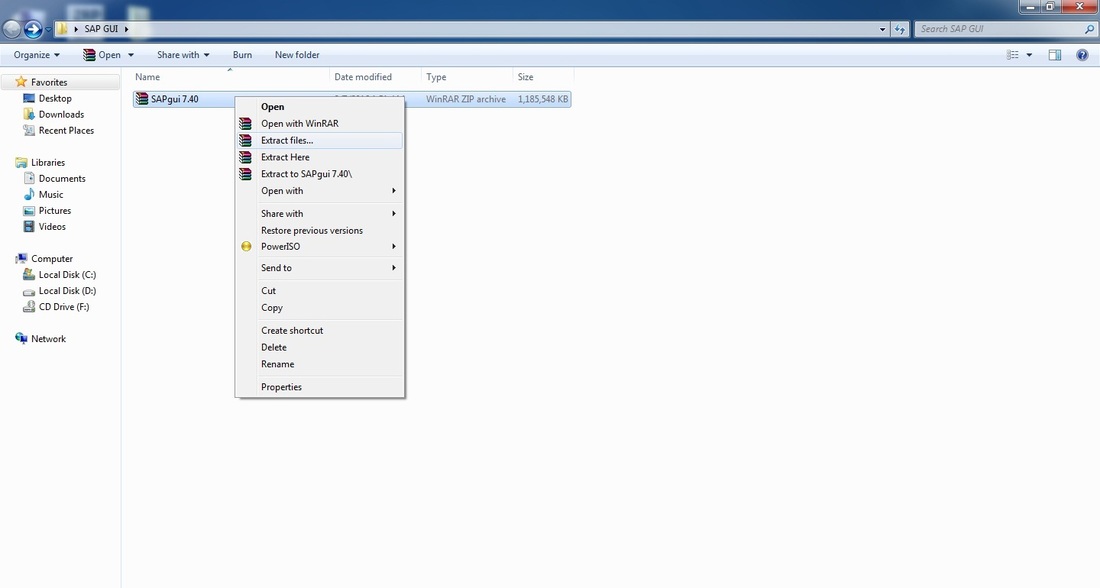This screenshot has width=1100, height=588.
Task: Click the Help question mark icon
Action: (x=1082, y=55)
